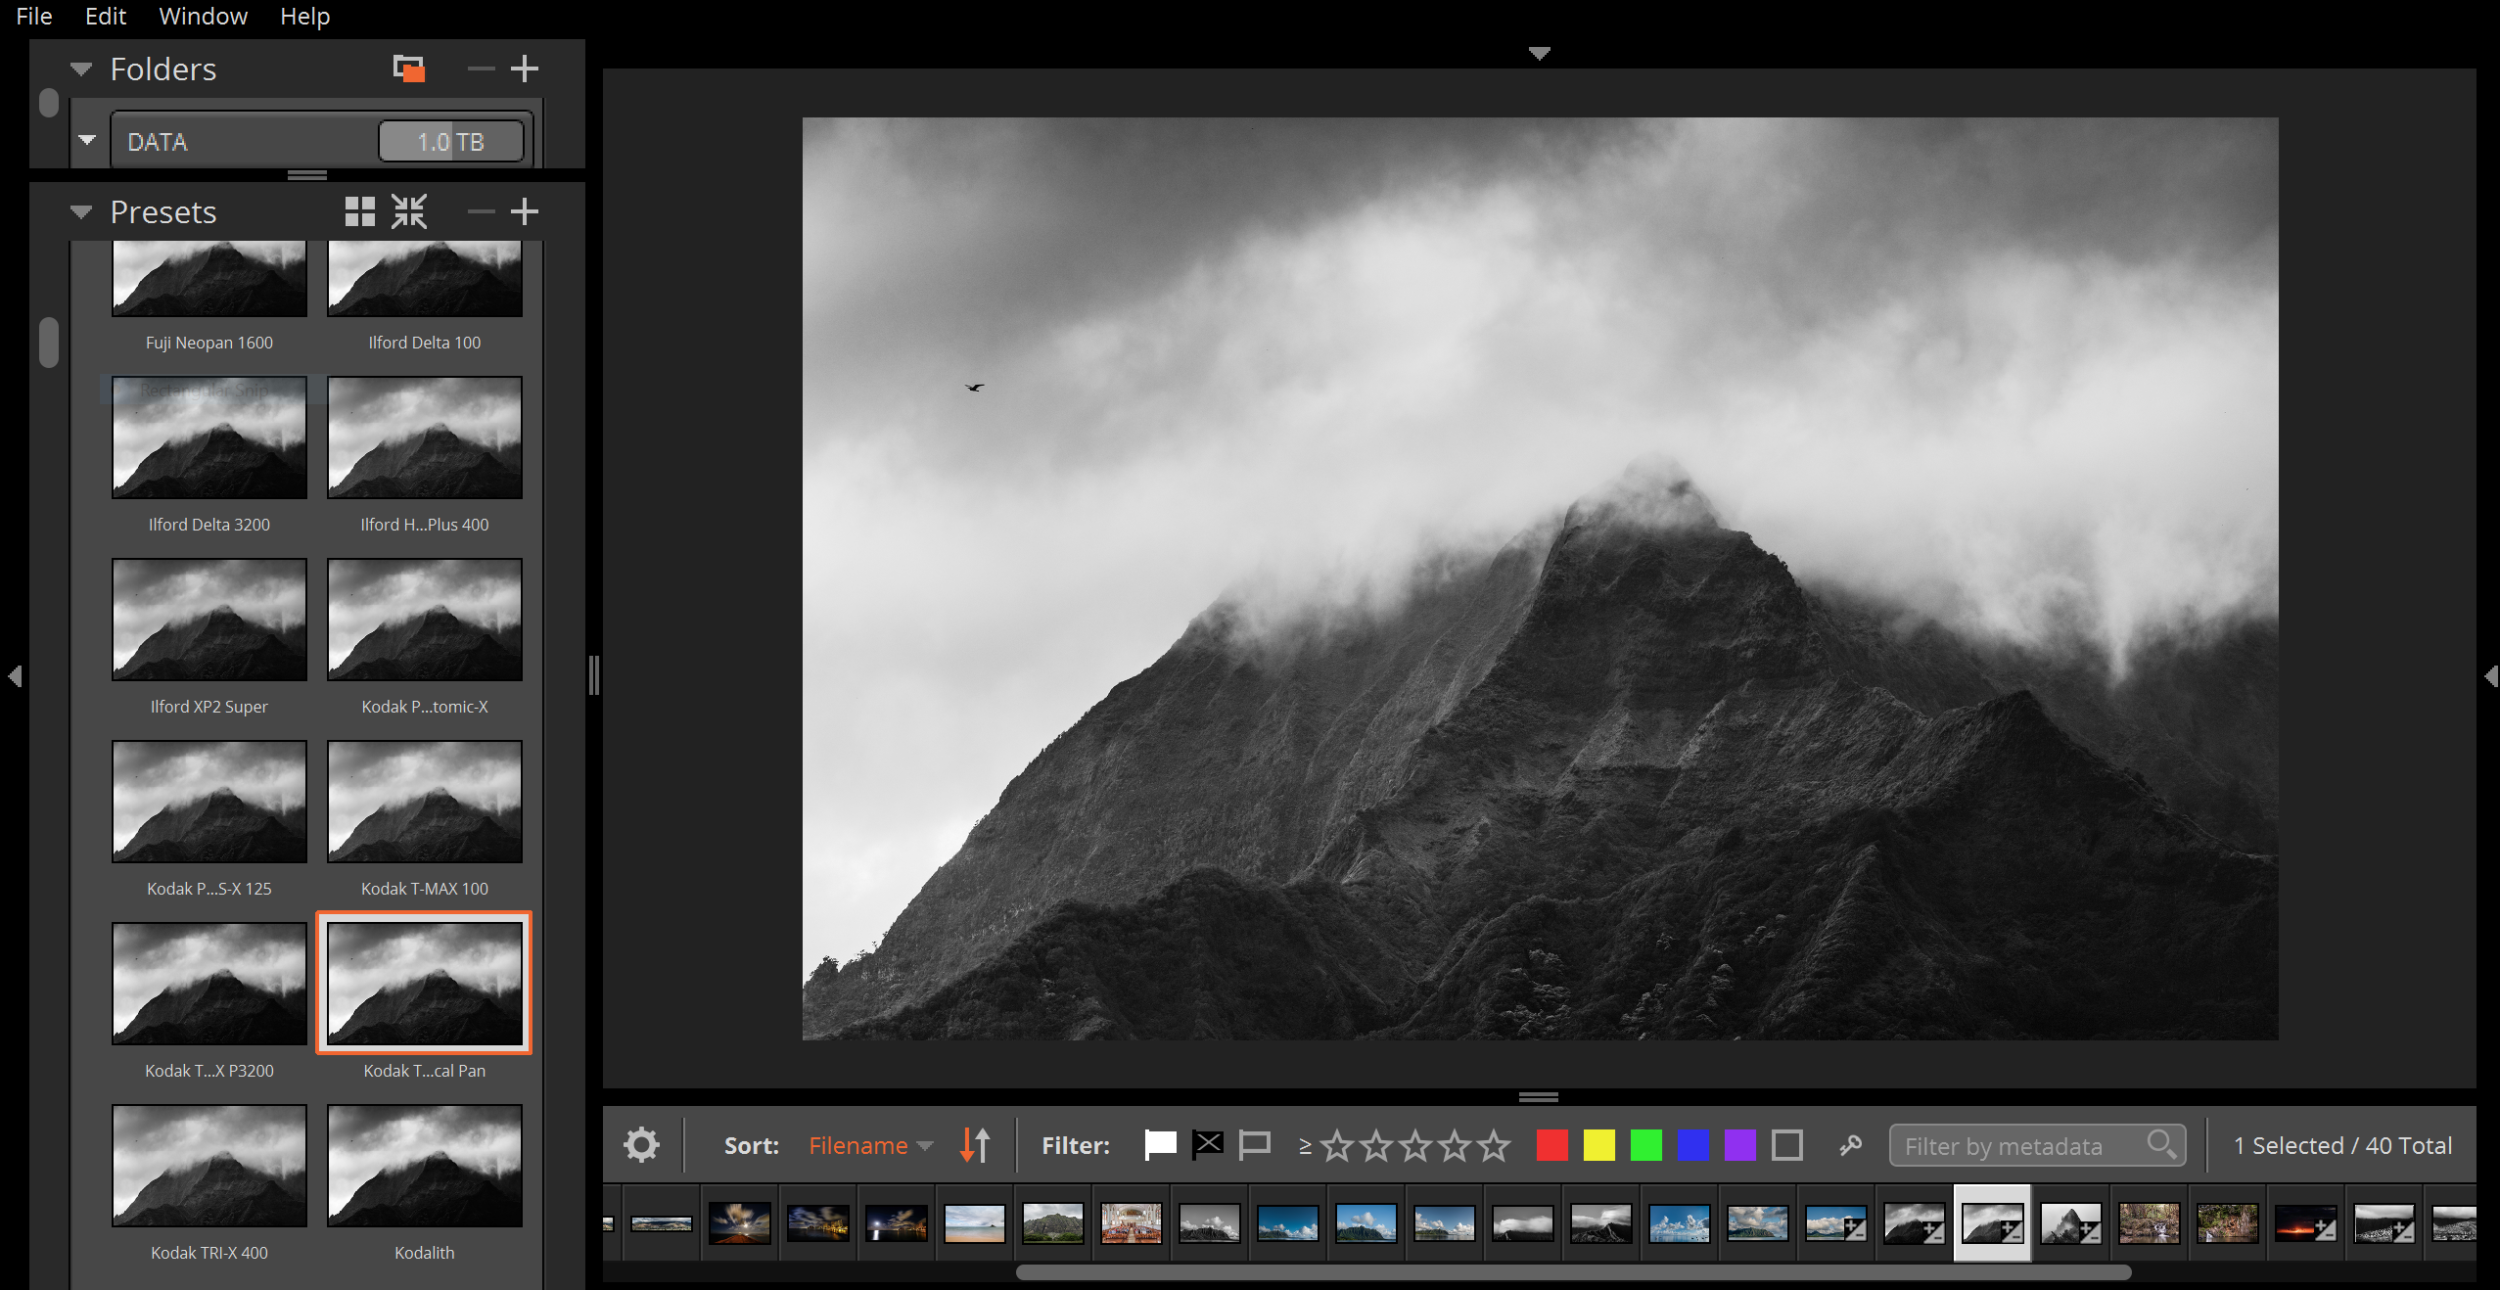Apply the Kodak TRI-X 400 preset

[209, 1166]
